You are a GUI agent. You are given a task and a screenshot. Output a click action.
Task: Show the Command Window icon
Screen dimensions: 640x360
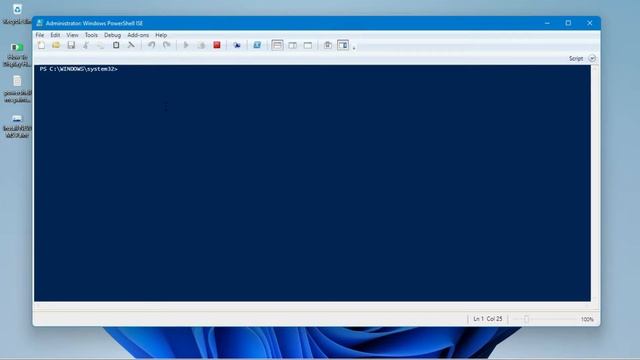328,45
